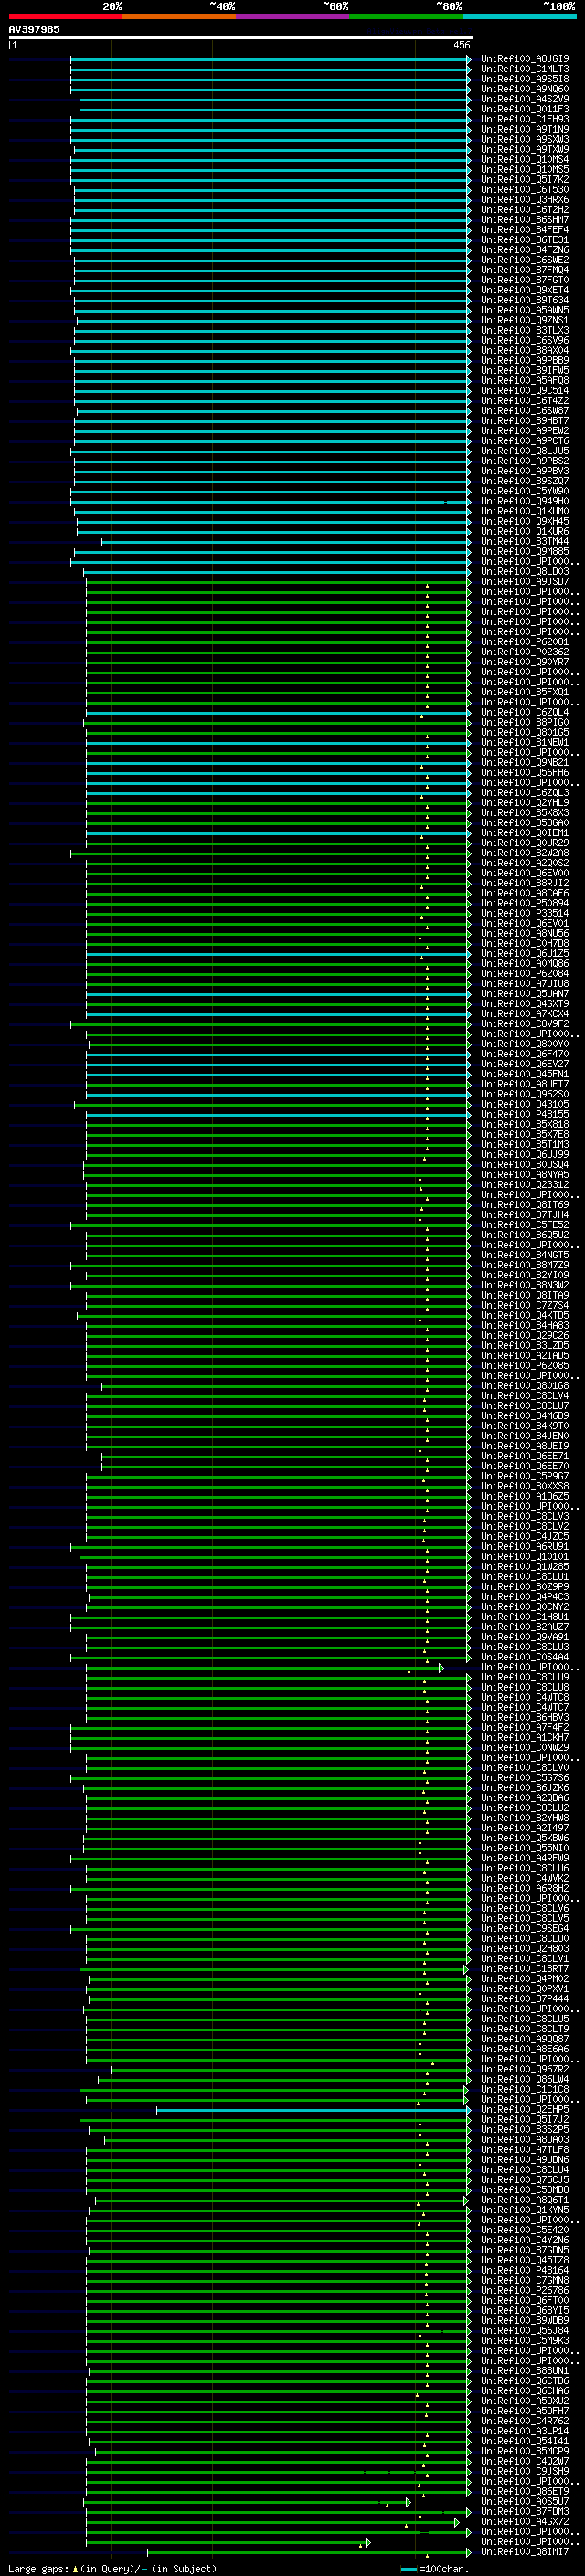Select hit label UniRef100_Q54I41
The image size is (585, 2576).
pos(525,2441)
